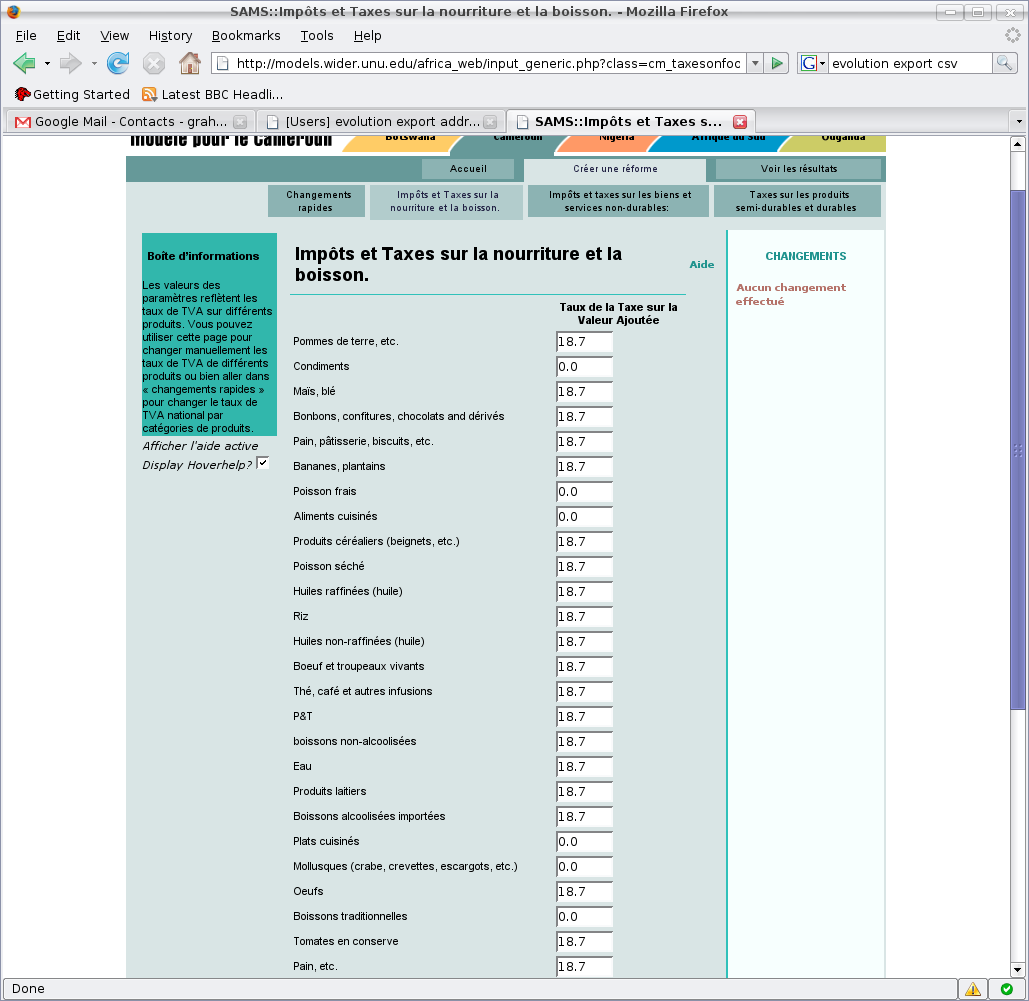Click the search magnifier icon
This screenshot has height=1001, width=1029.
click(x=1004, y=64)
